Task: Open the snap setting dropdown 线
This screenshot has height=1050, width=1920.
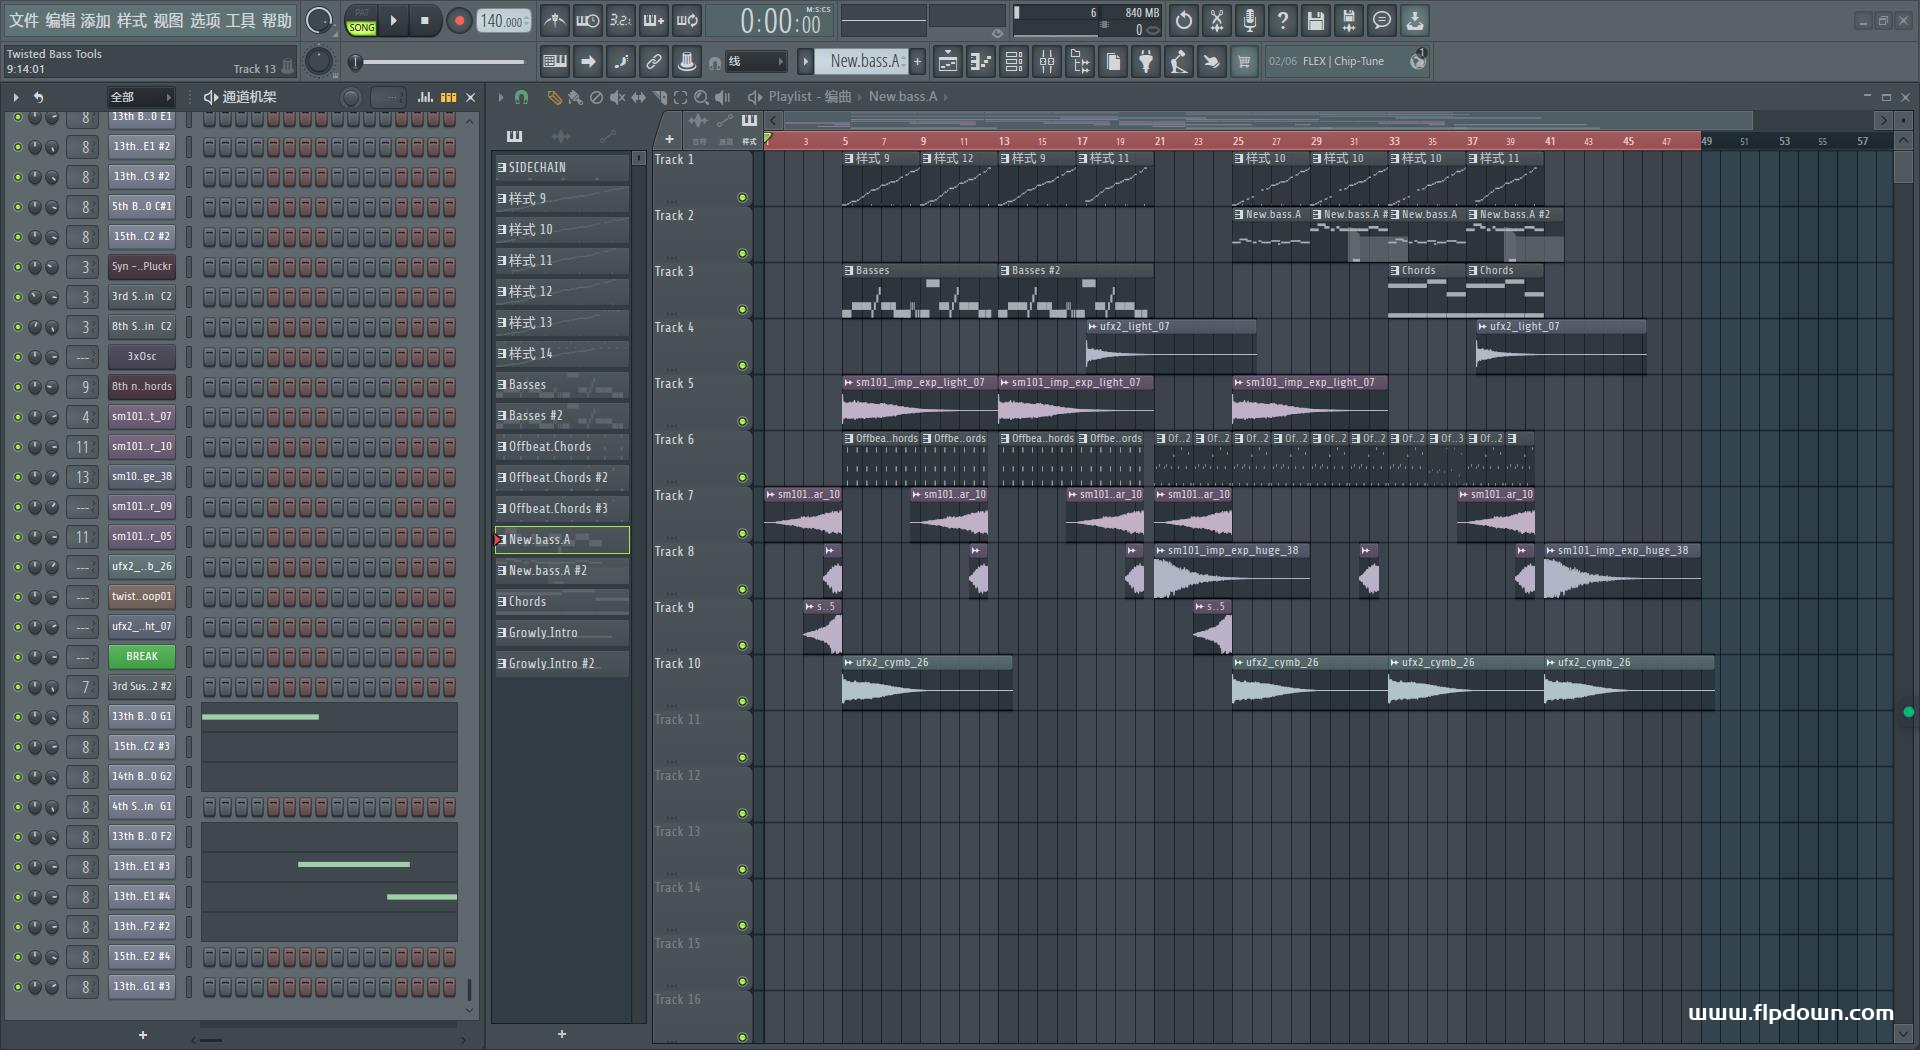Action: 755,62
